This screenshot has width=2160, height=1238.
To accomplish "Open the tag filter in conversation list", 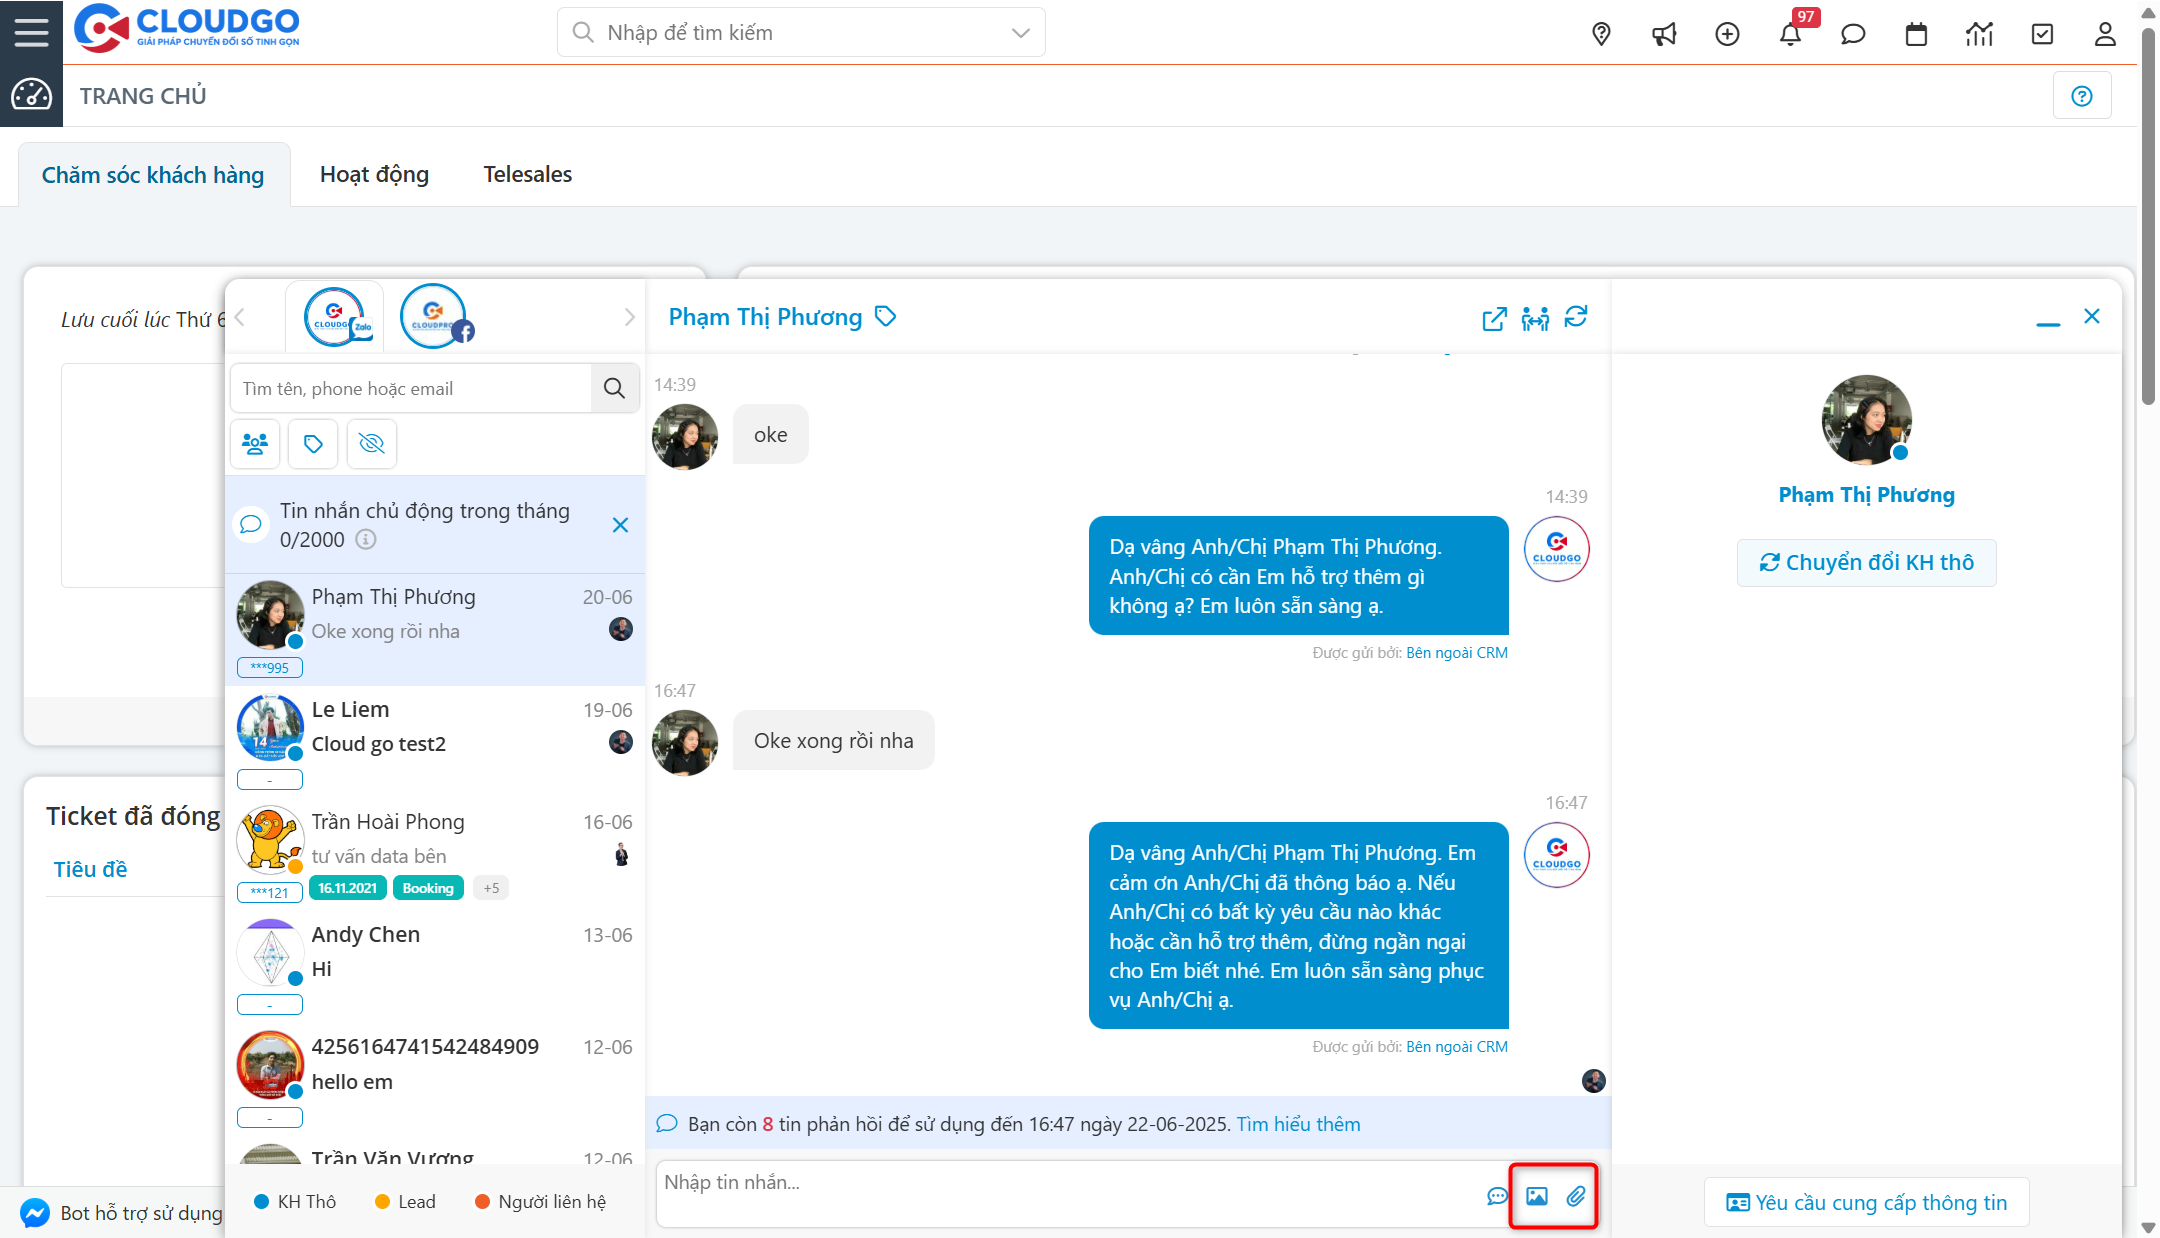I will (313, 443).
